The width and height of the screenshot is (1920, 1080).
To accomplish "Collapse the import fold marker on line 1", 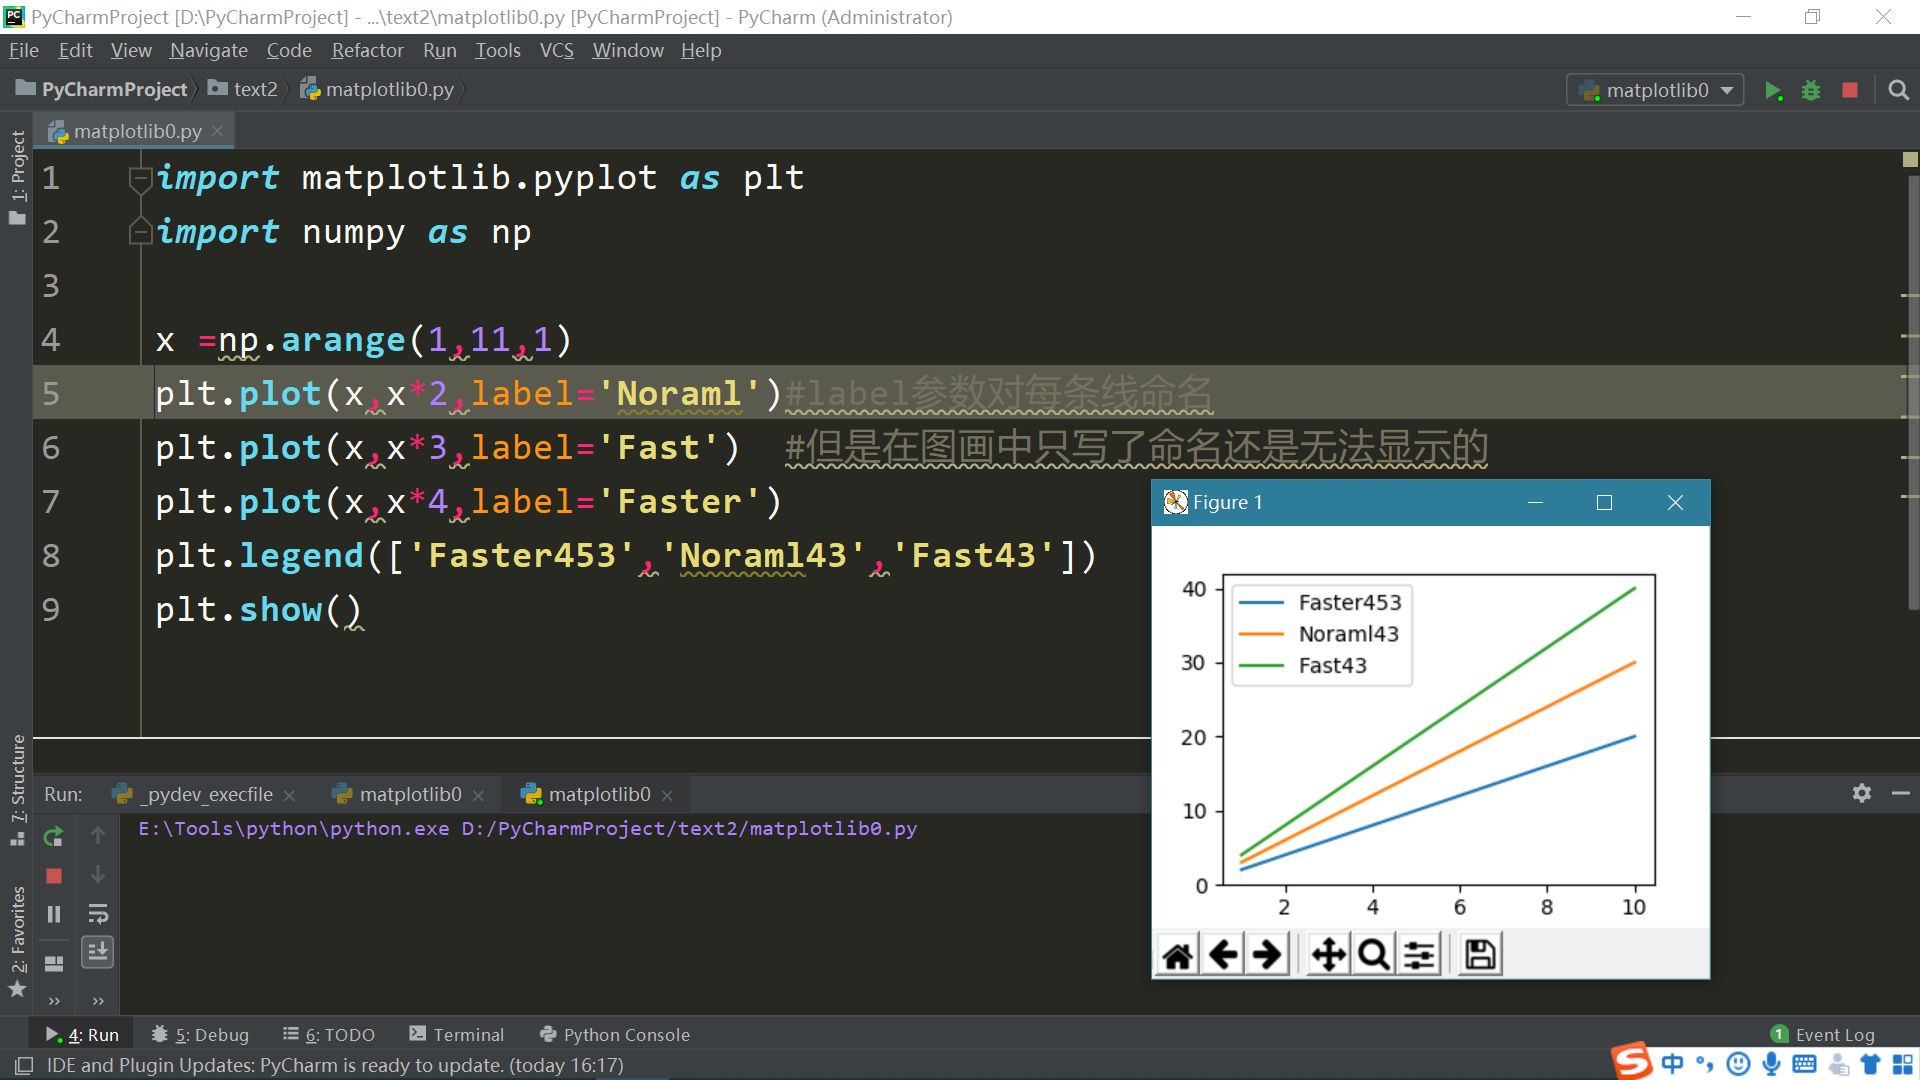I will point(139,179).
